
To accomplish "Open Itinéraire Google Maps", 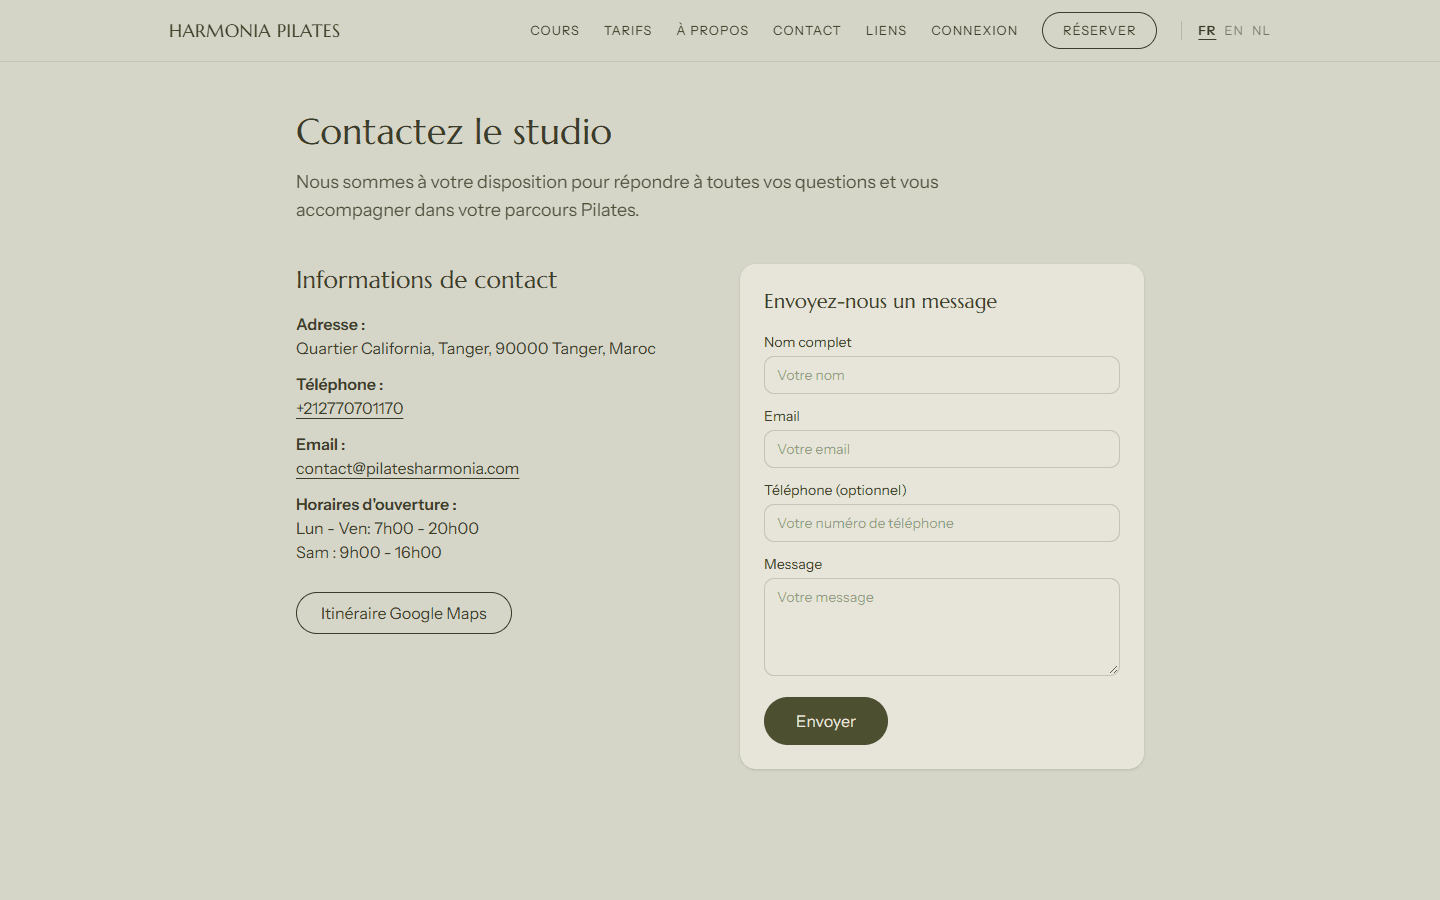I will (x=404, y=613).
